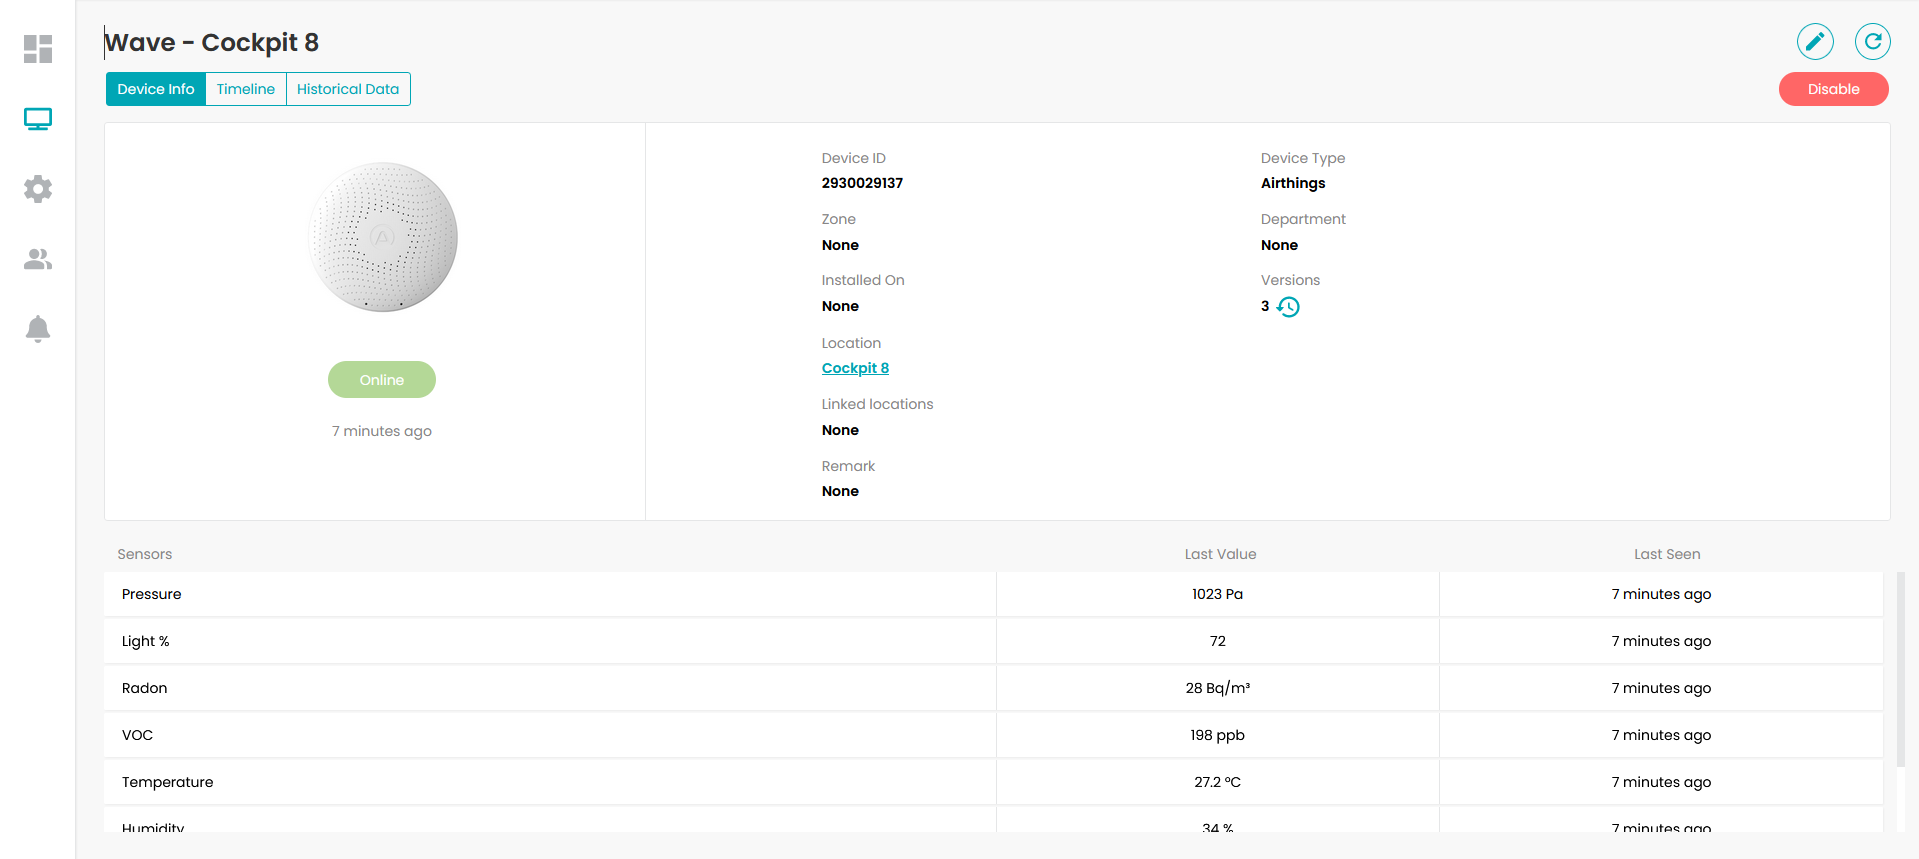Image resolution: width=1919 pixels, height=859 pixels.
Task: Open the Historical Data tab
Action: (348, 89)
